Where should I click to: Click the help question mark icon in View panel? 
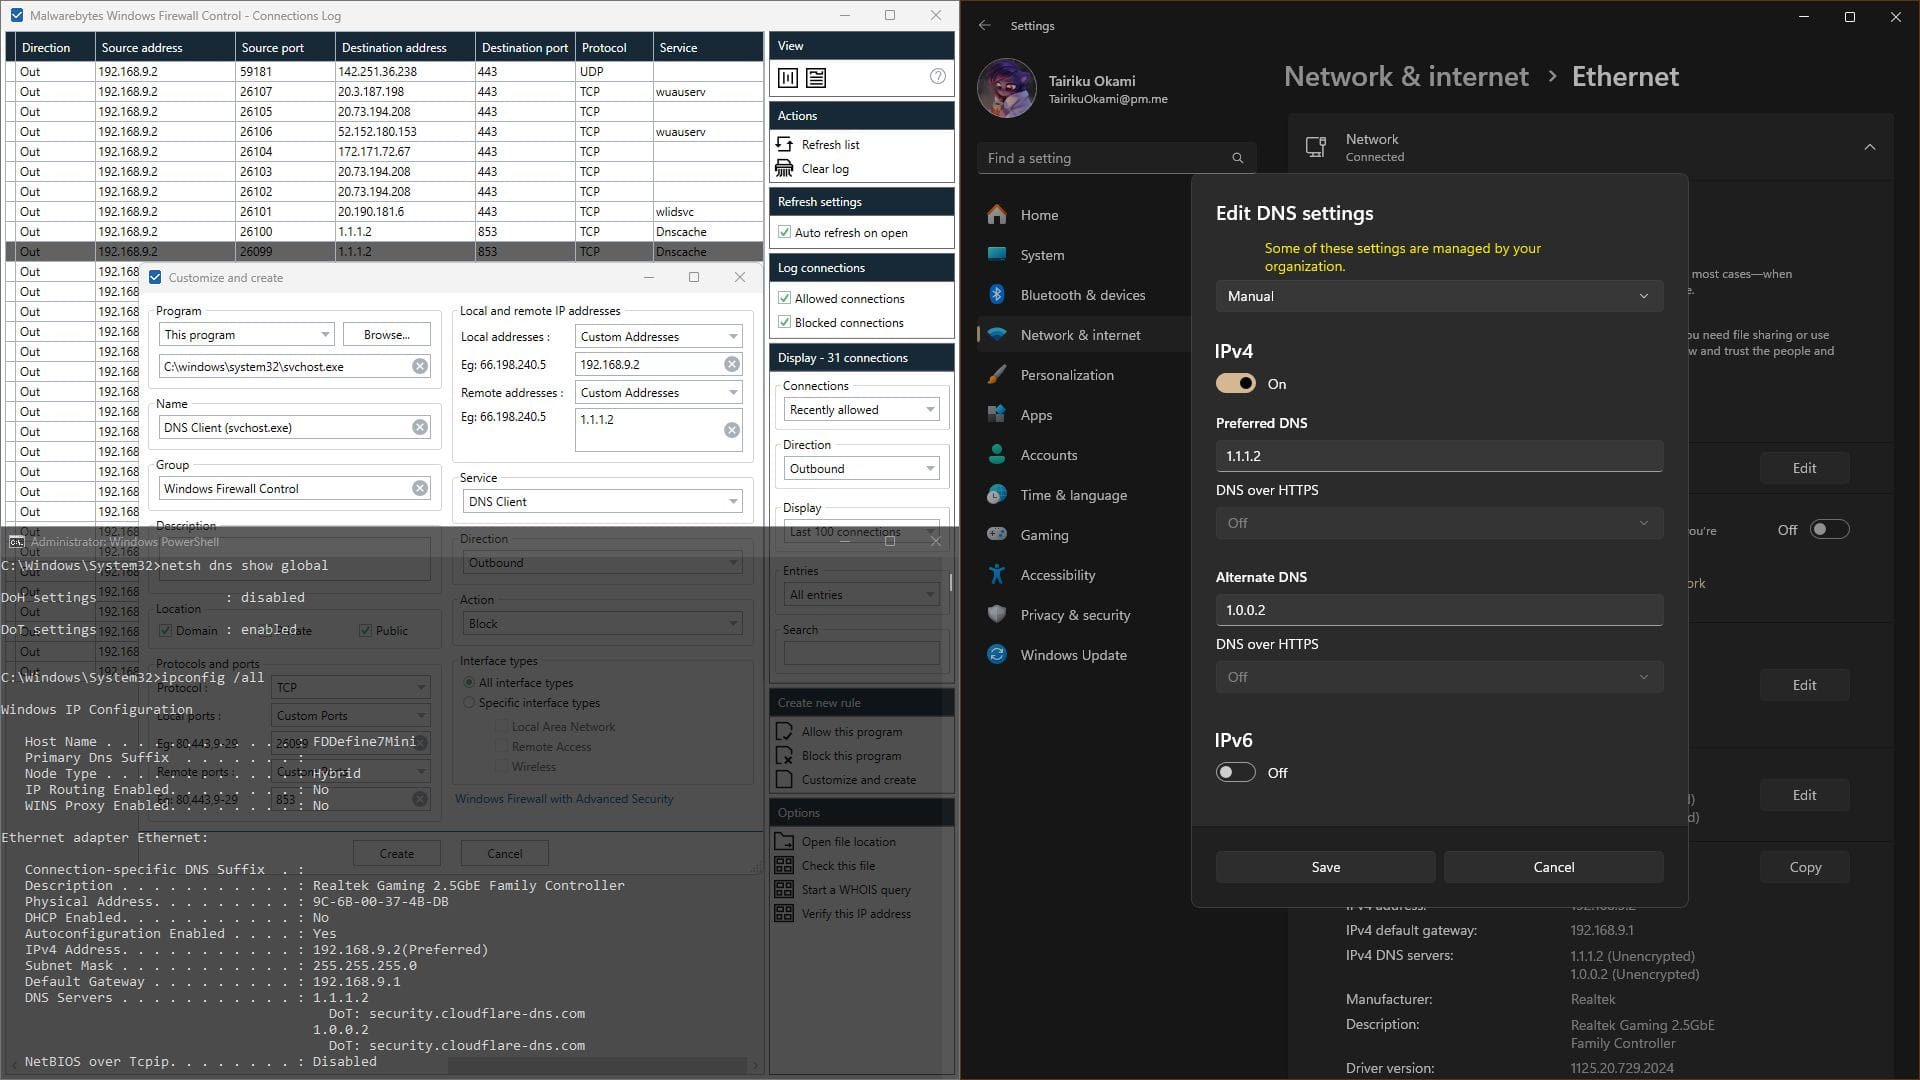coord(937,77)
